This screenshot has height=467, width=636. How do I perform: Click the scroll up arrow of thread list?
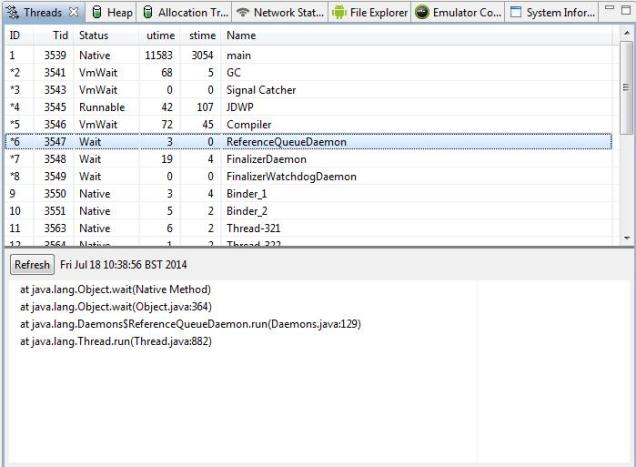pyautogui.click(x=627, y=34)
